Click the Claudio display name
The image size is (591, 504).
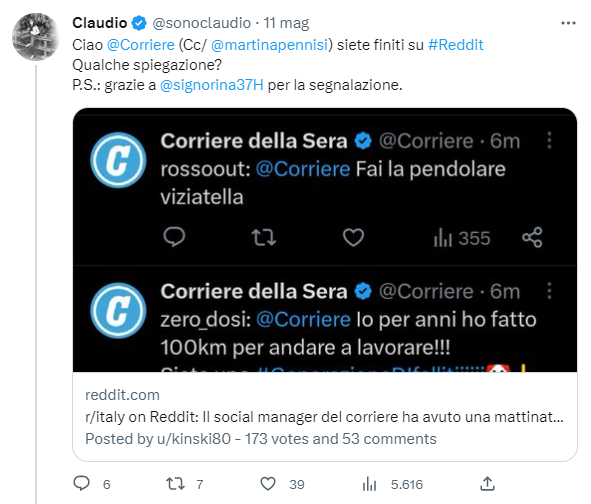point(100,23)
